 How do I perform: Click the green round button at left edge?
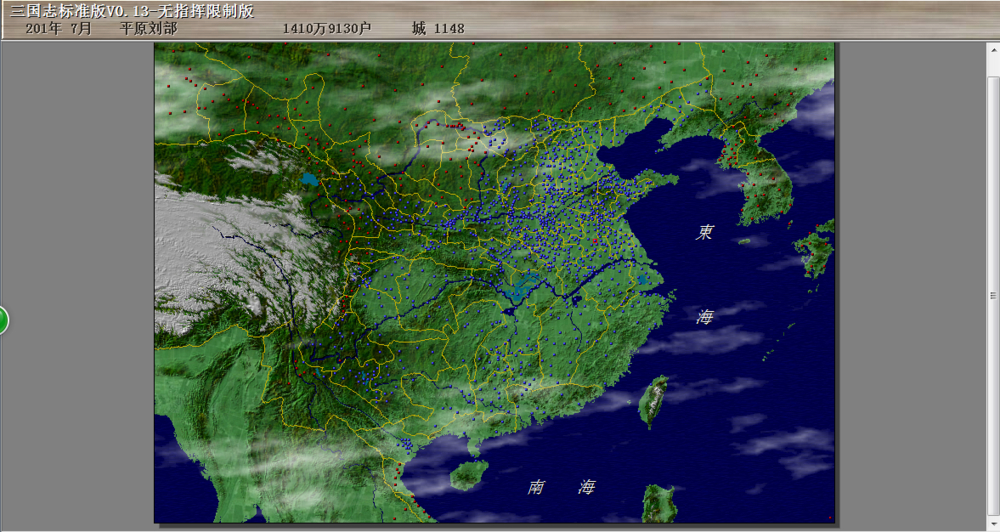[3, 320]
